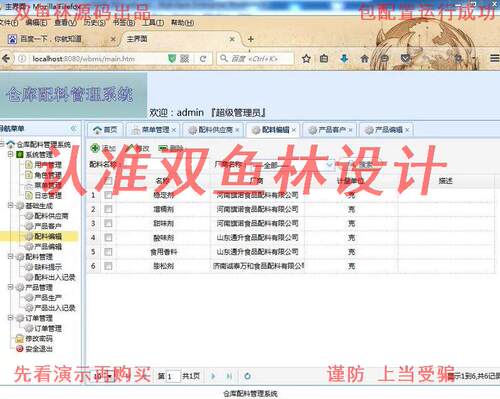Screen dimensions: 500x399
Task: Open the browser downloads arrow icon
Action: pos(344,59)
